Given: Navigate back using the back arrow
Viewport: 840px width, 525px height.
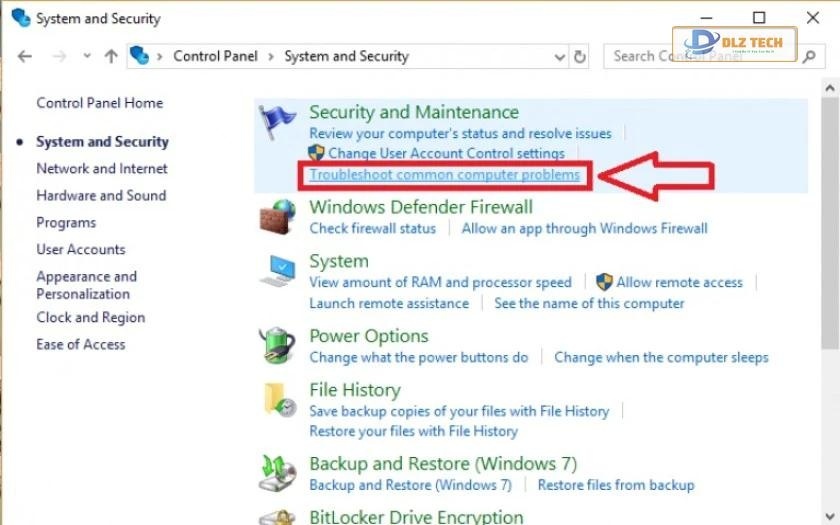Looking at the screenshot, I should [25, 56].
